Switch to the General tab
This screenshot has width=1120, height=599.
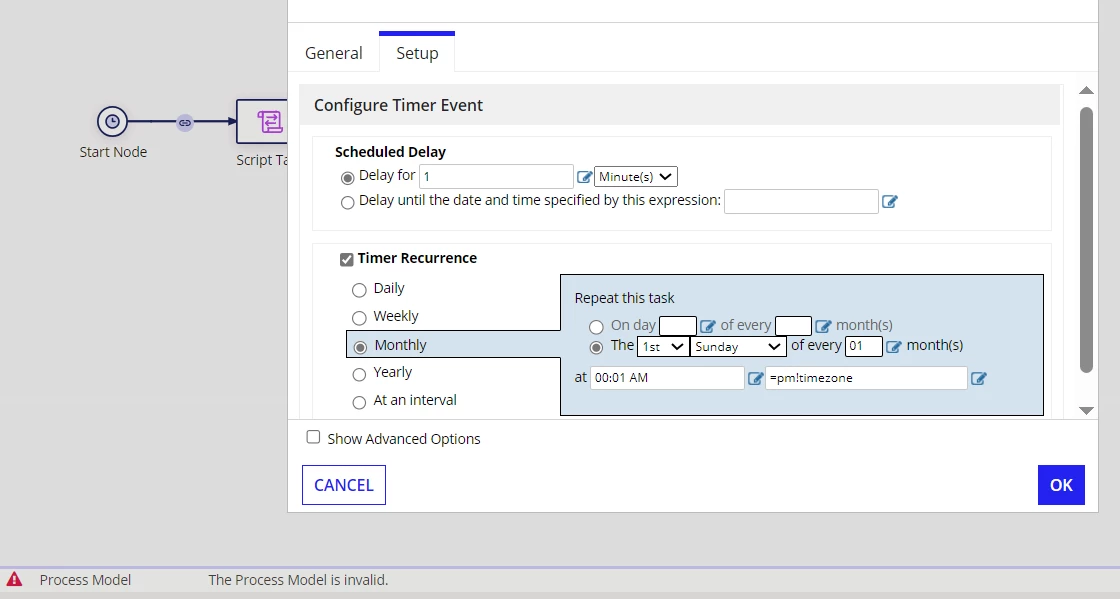[334, 54]
